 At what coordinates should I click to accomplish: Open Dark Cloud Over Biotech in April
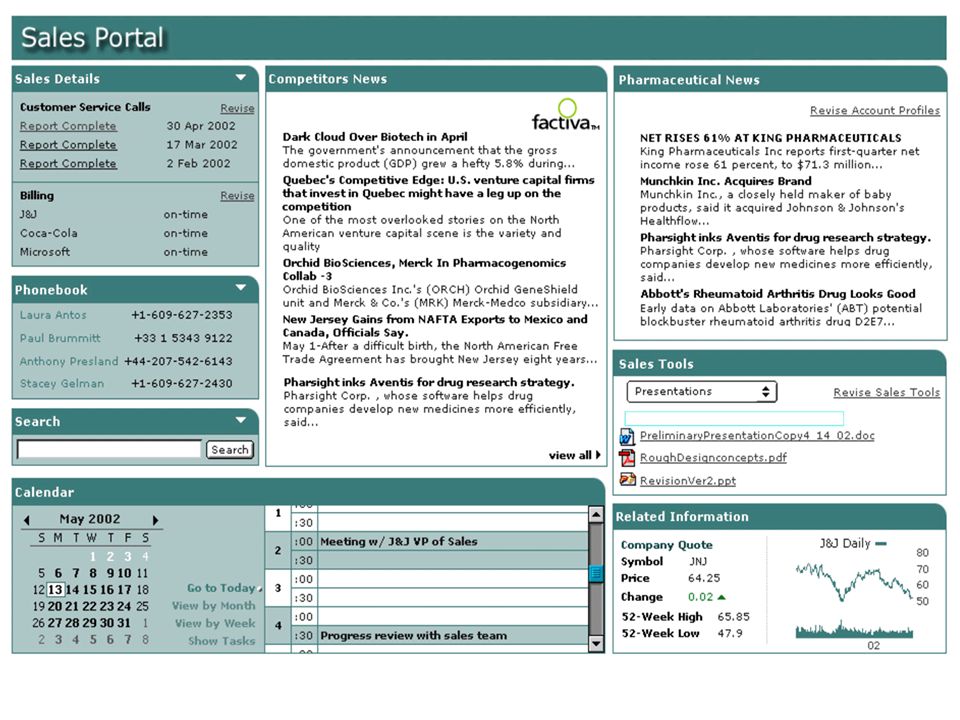(375, 137)
